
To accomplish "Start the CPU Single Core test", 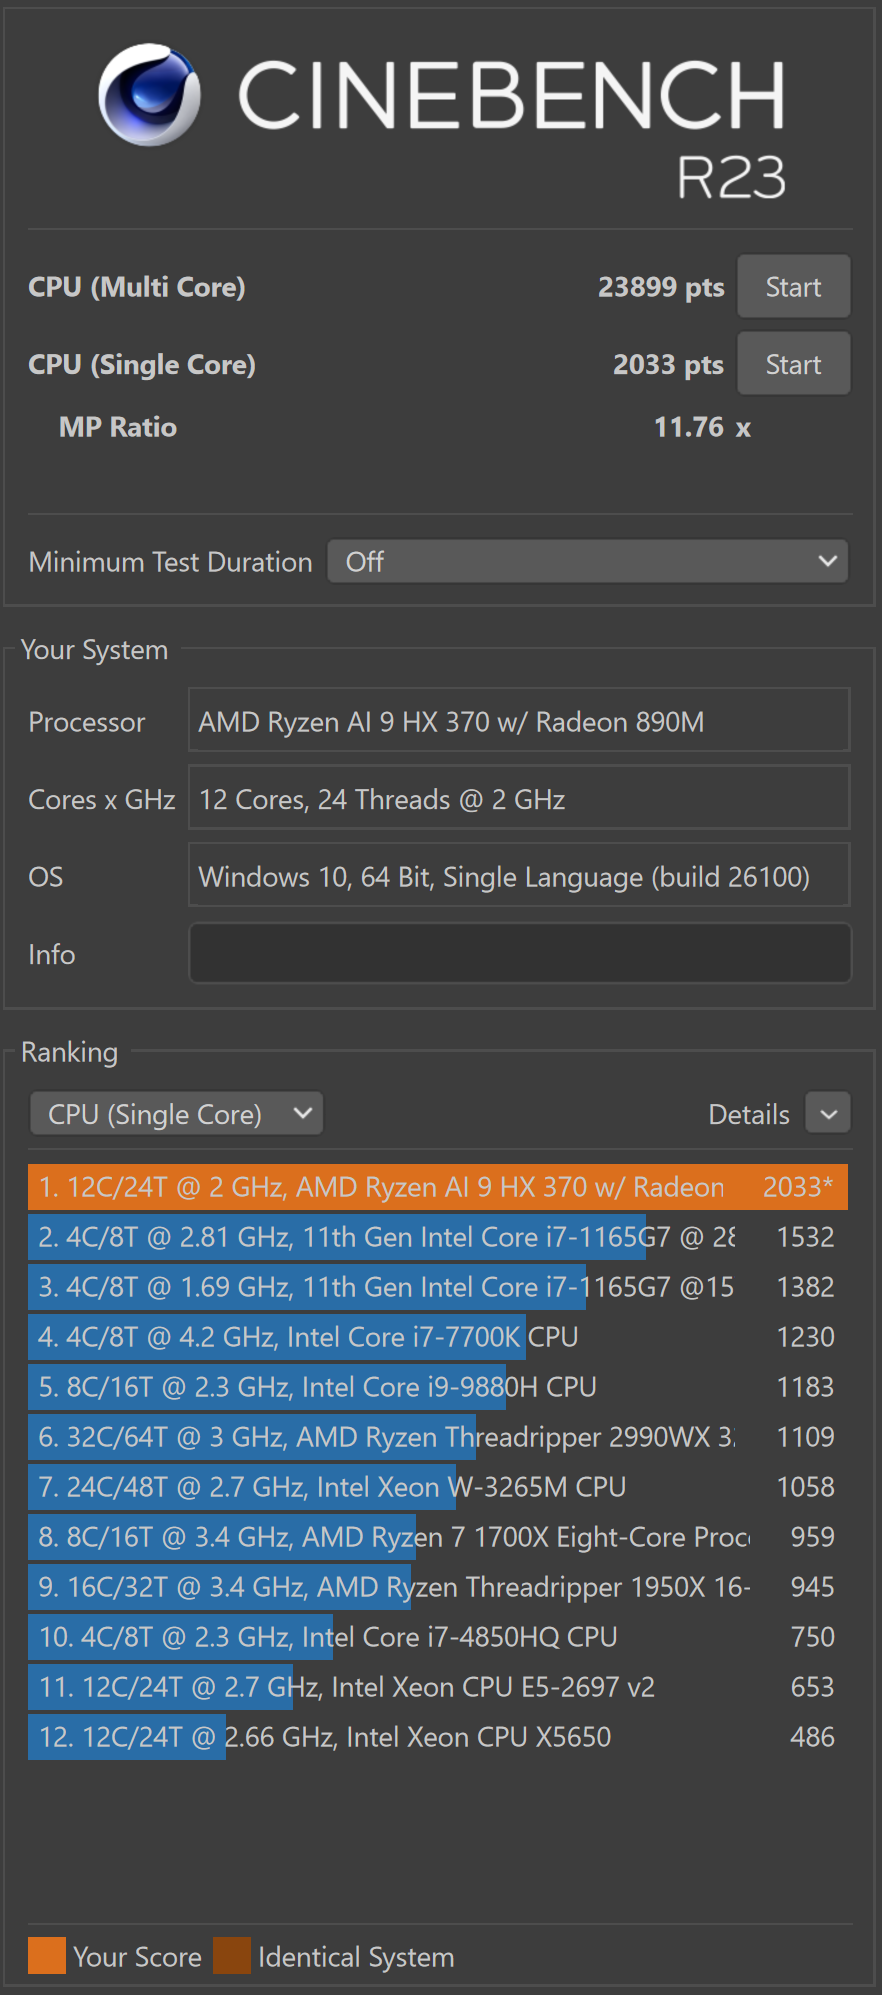I will pyautogui.click(x=793, y=365).
